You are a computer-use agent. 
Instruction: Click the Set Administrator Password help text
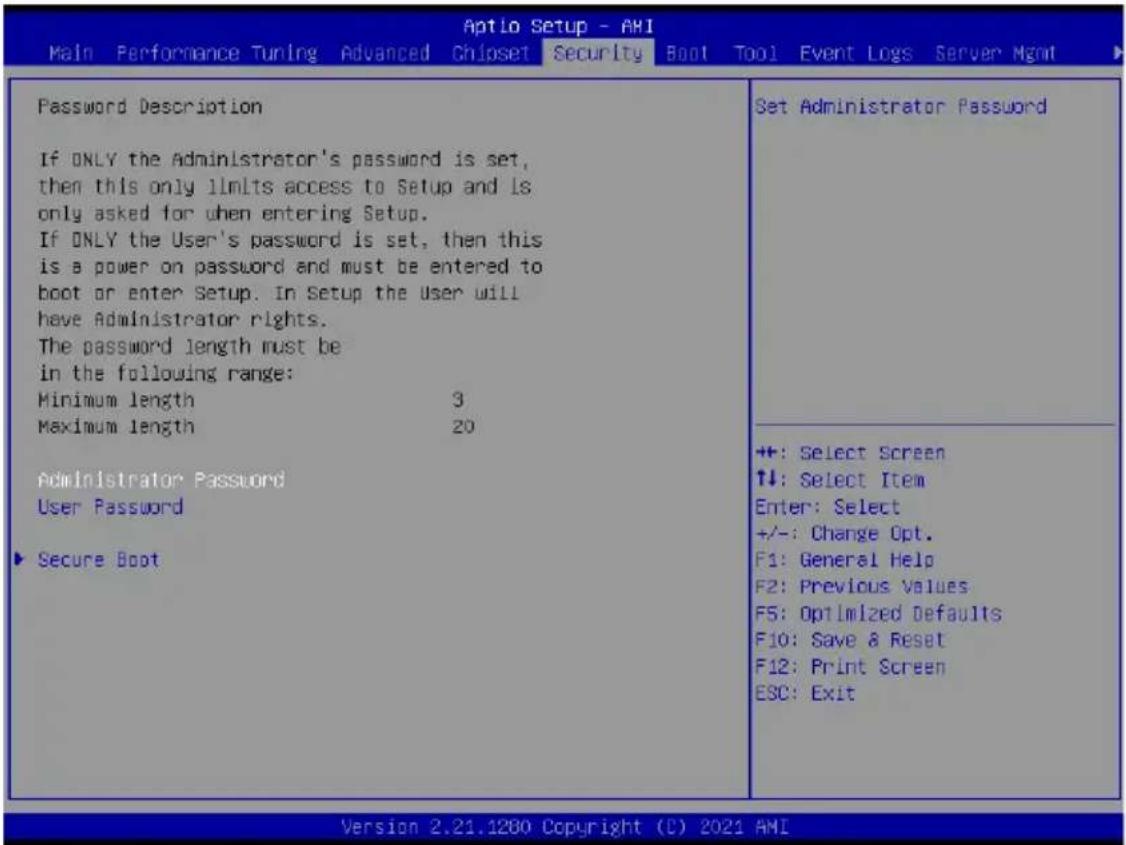tap(901, 107)
